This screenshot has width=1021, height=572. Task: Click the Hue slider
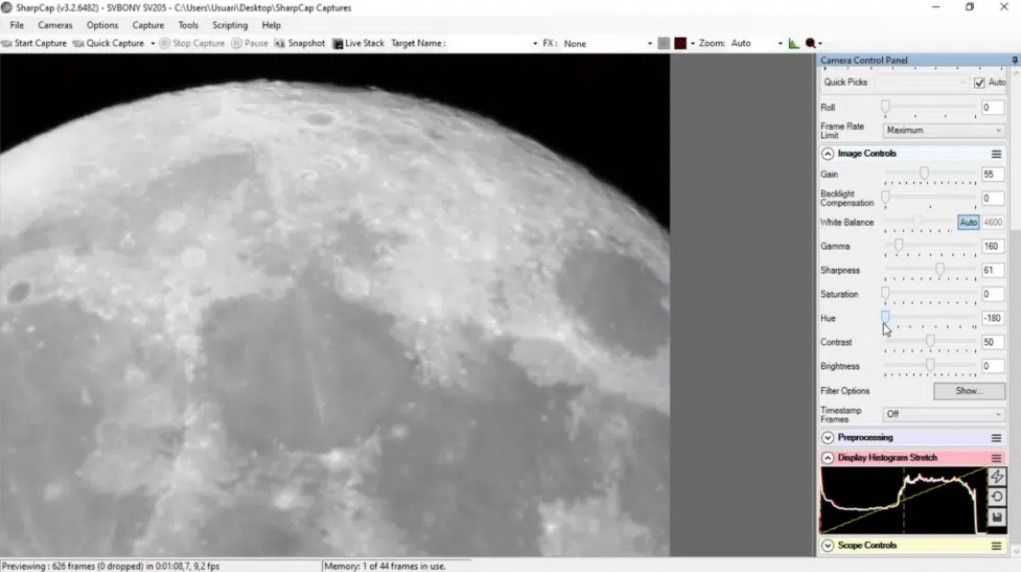[930, 319]
